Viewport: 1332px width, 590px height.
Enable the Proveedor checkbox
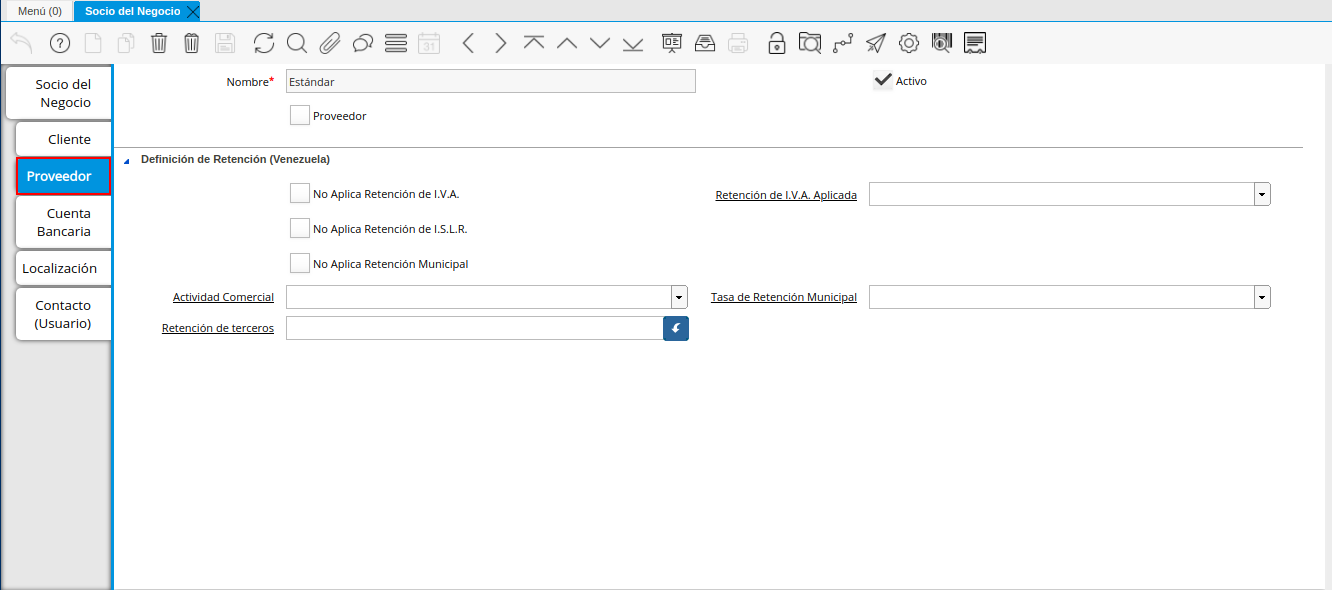click(x=300, y=116)
